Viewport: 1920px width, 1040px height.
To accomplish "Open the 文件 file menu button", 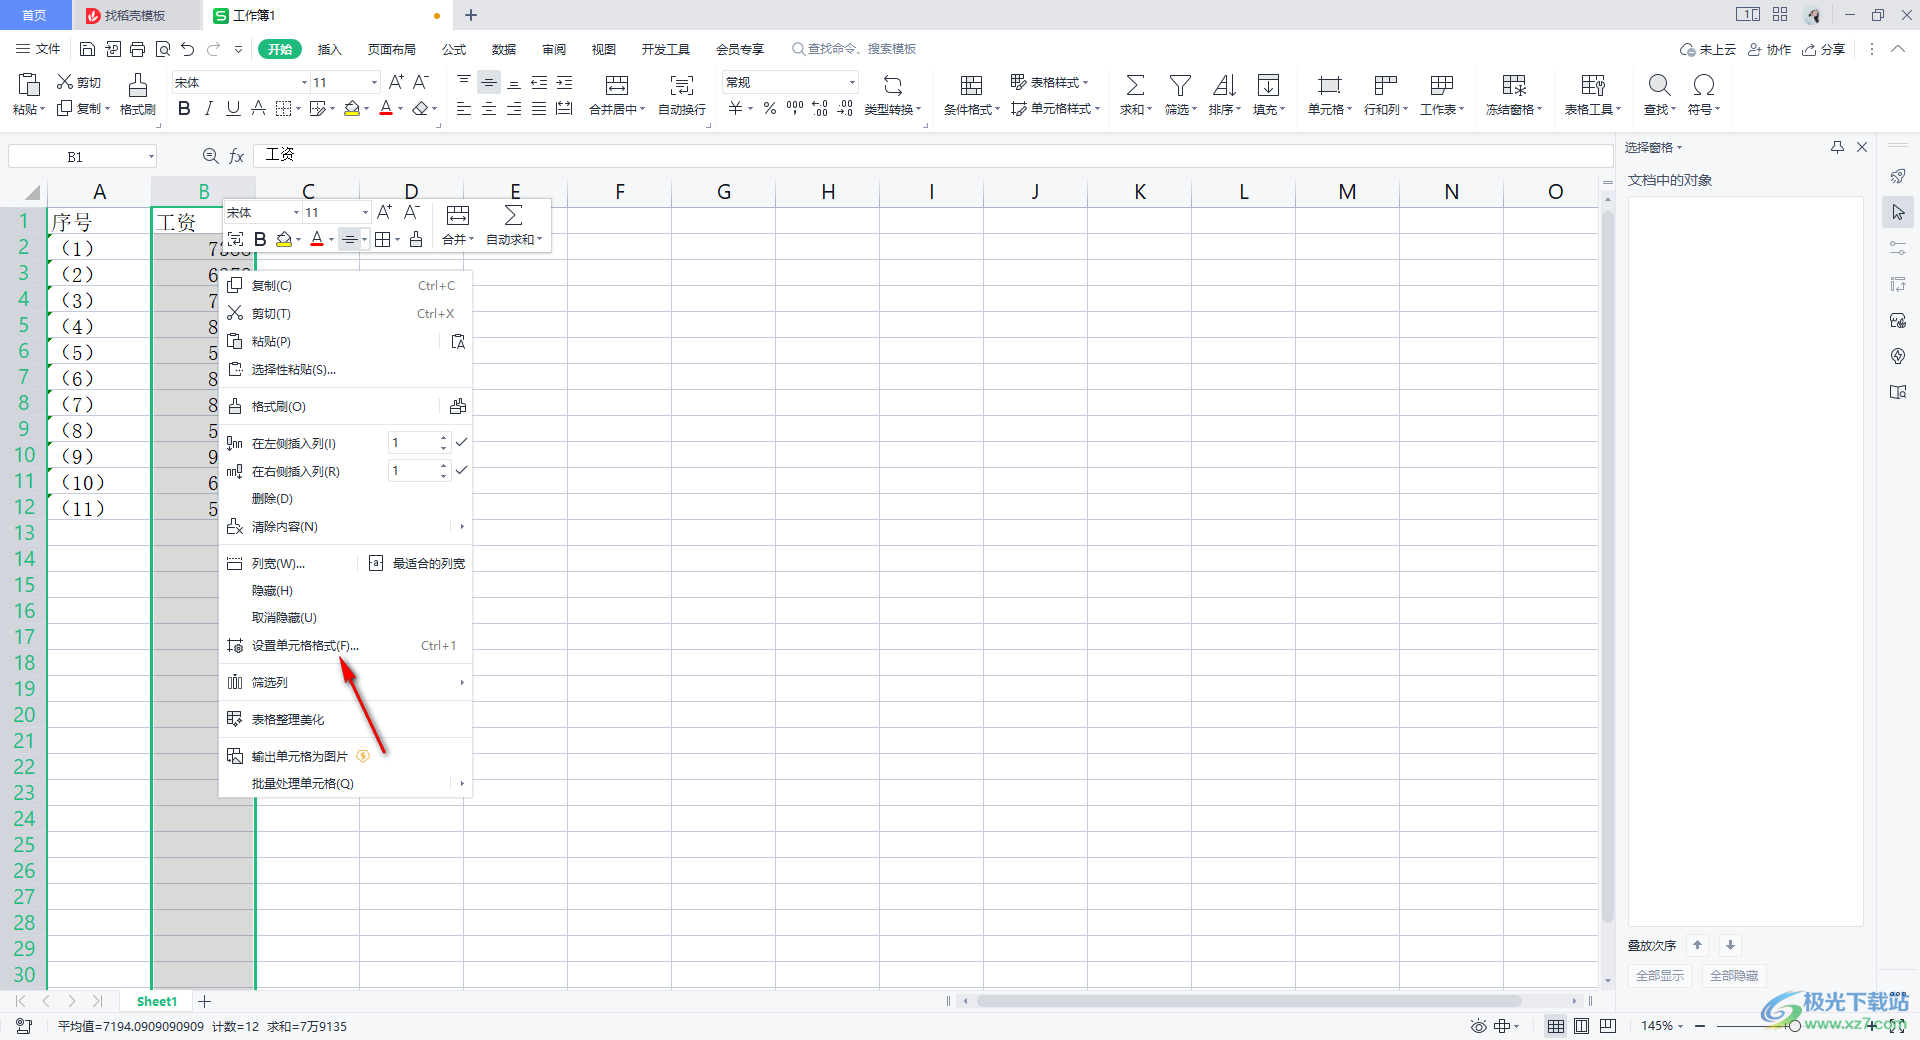I will [x=38, y=49].
